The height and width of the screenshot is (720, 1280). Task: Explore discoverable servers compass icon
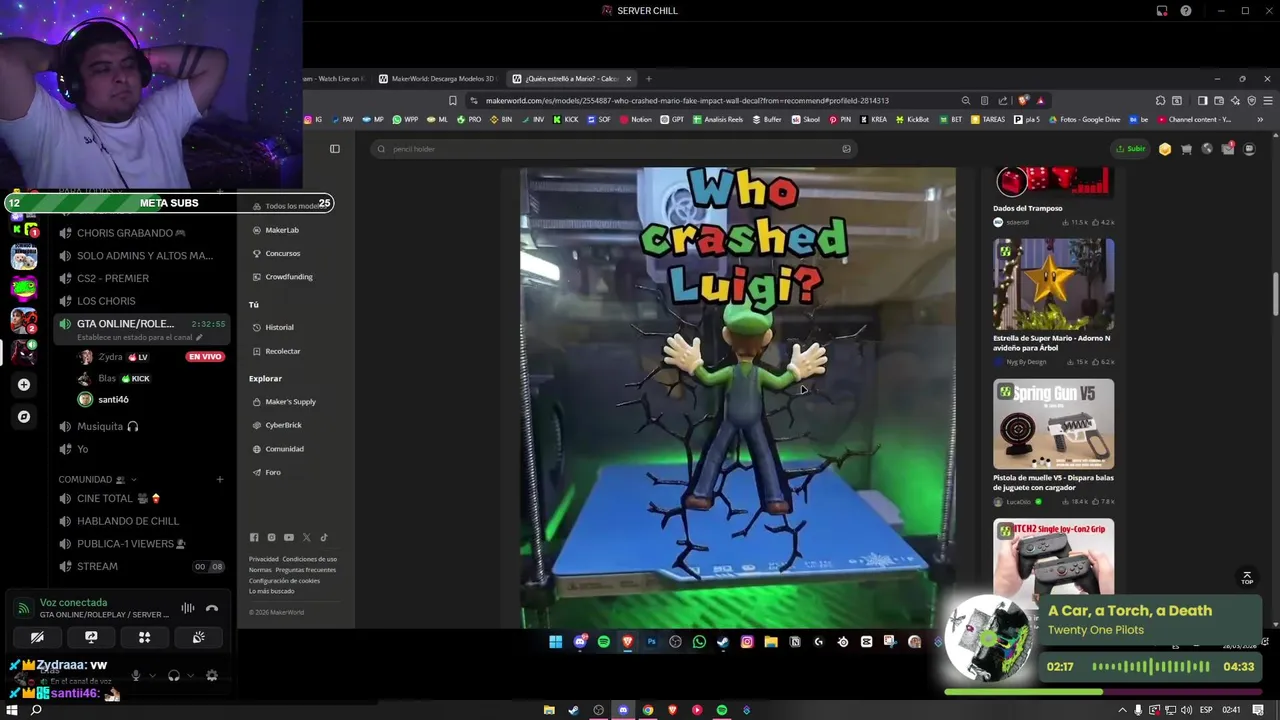tap(24, 416)
